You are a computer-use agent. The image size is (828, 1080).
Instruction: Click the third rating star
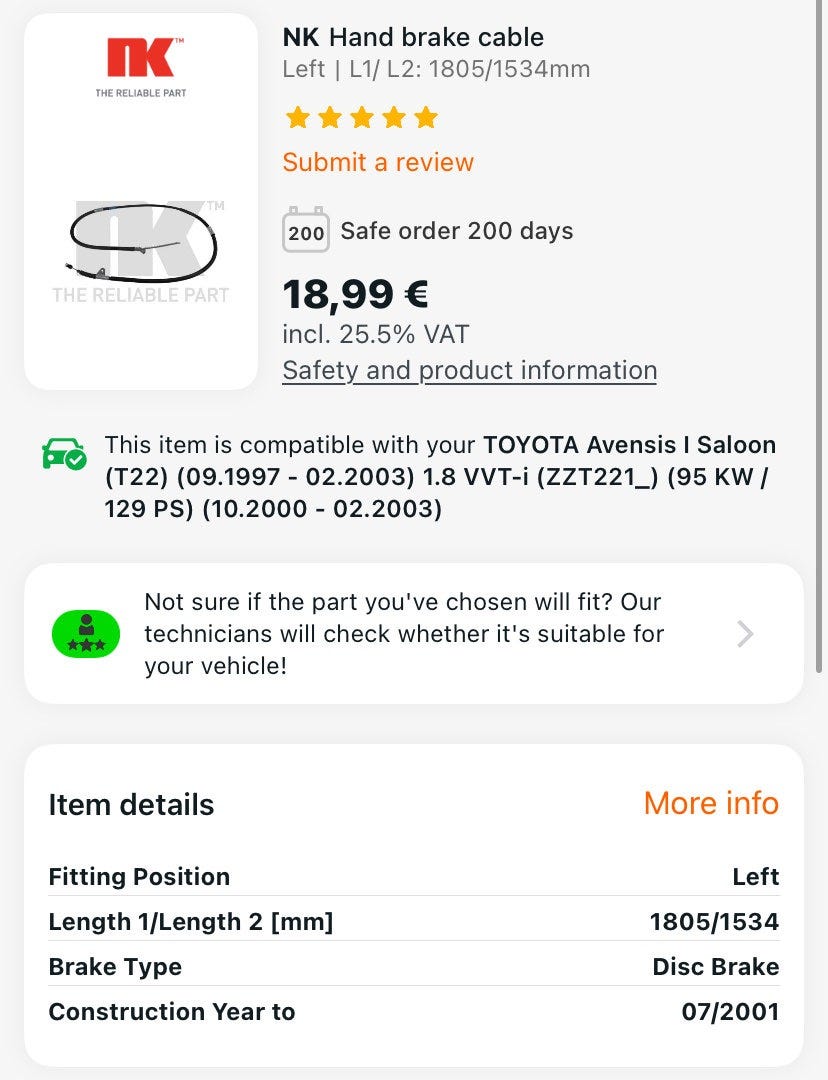point(361,118)
